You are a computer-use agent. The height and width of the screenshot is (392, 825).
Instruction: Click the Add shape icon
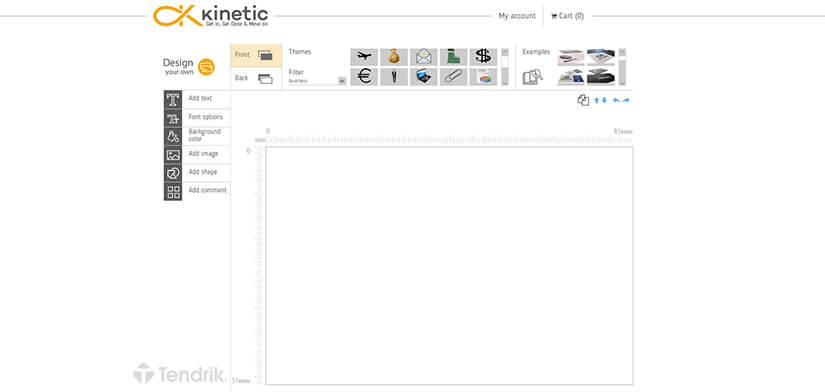(x=173, y=173)
